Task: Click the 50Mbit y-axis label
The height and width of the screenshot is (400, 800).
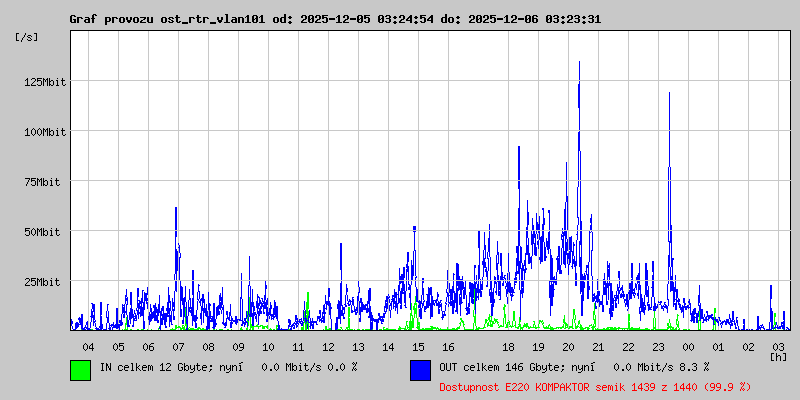Action: (x=45, y=232)
